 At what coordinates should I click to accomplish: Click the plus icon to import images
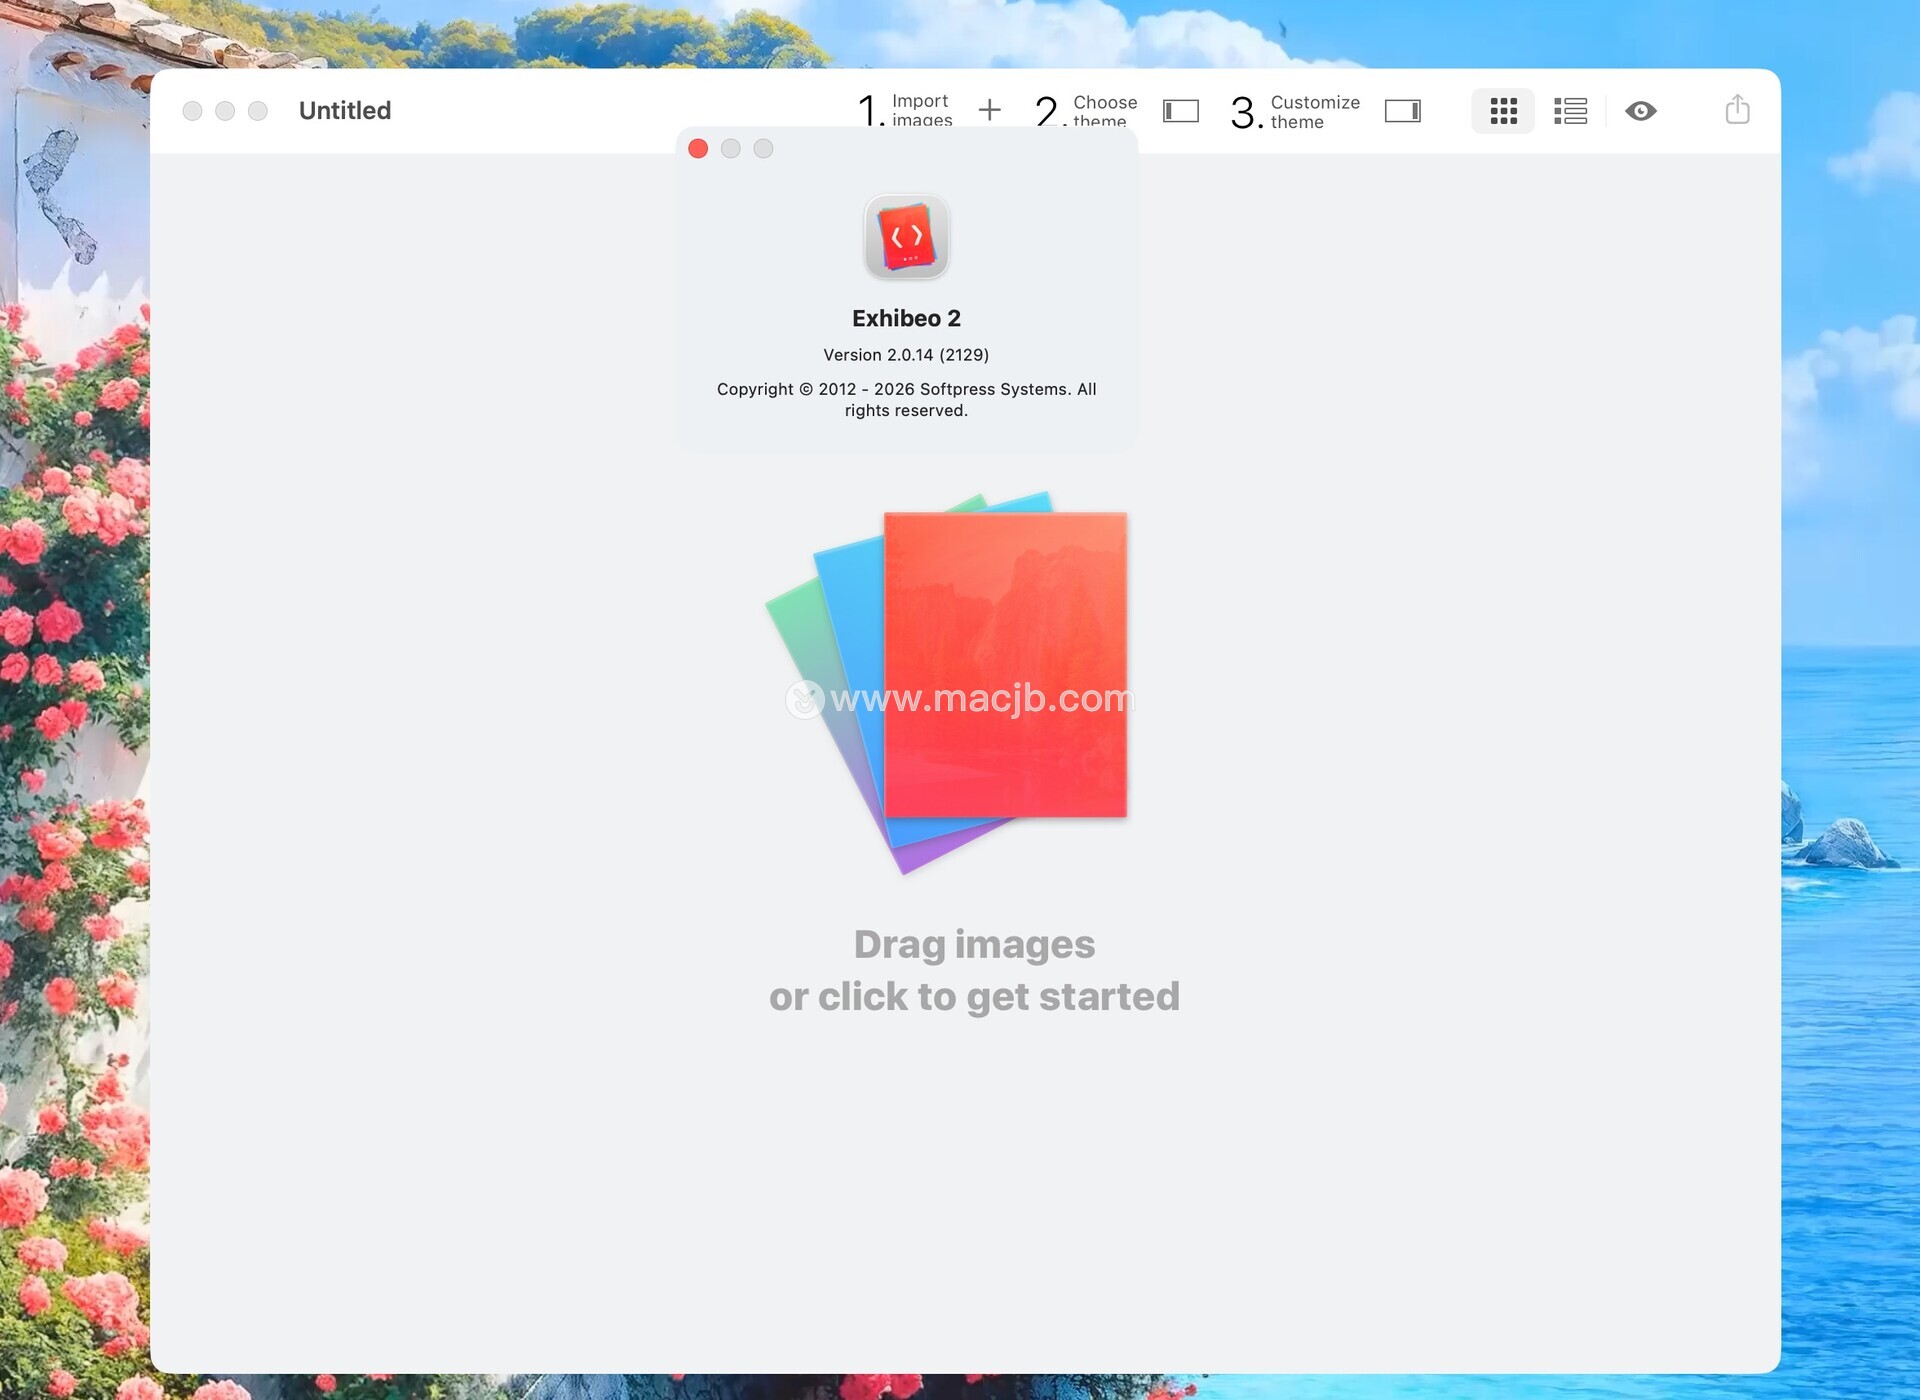(989, 110)
